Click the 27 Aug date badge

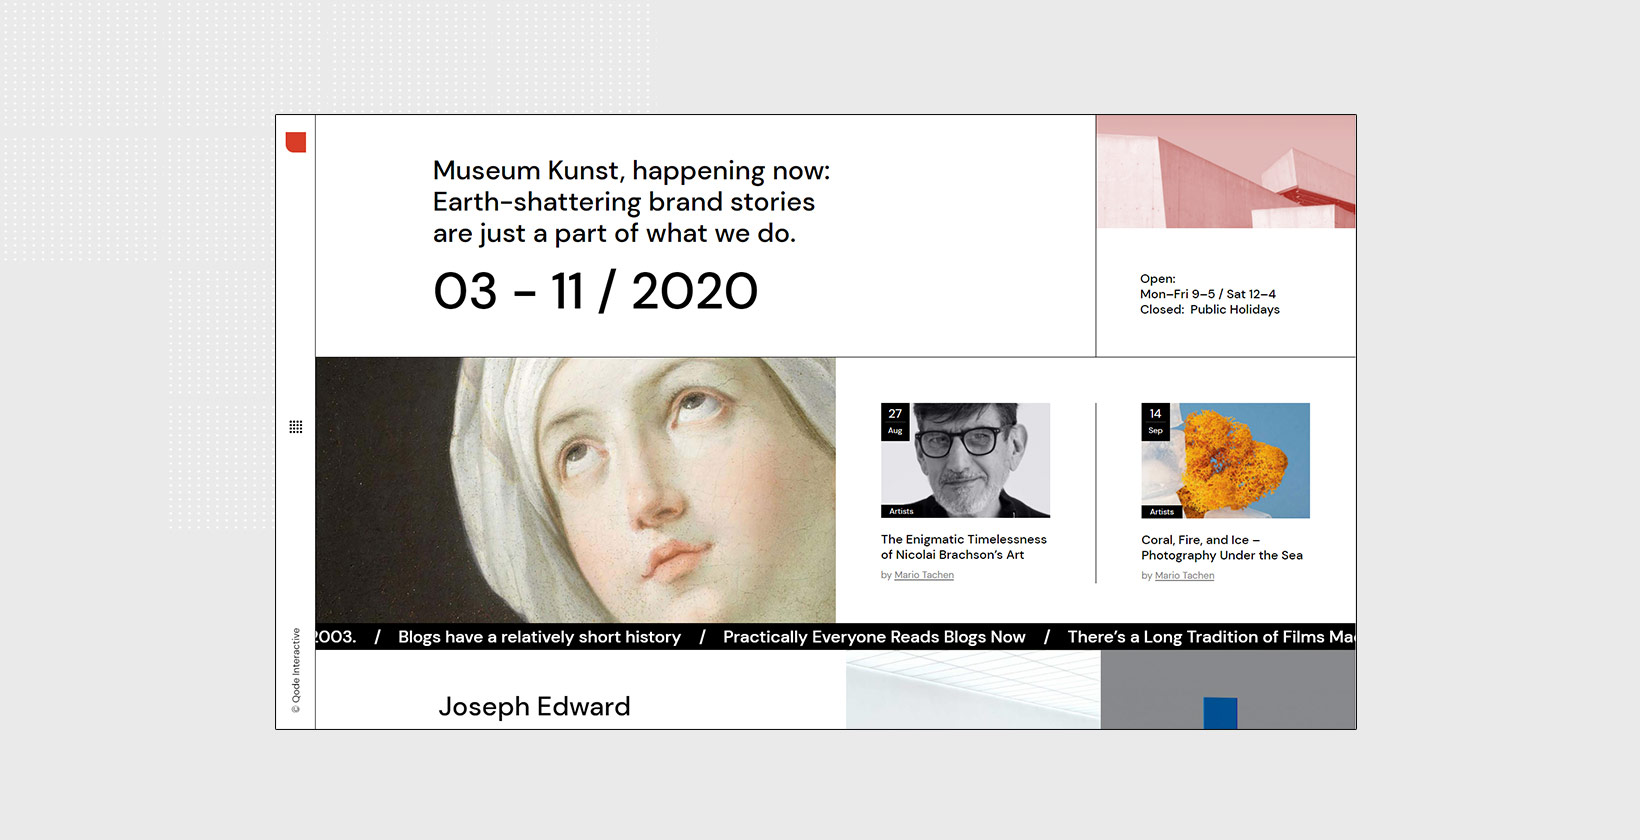pos(895,421)
